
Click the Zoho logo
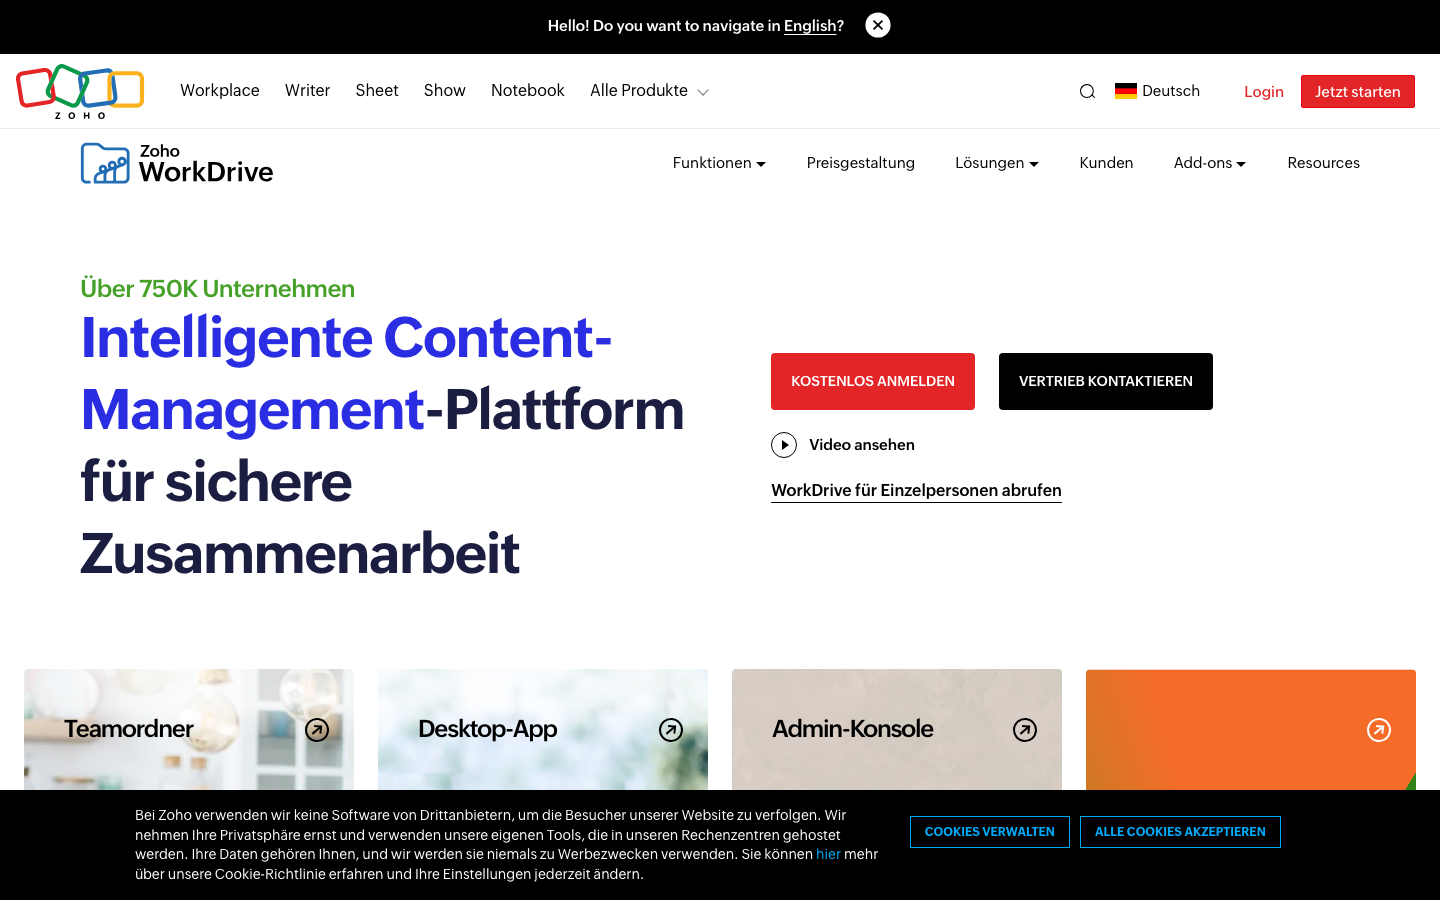[x=80, y=91]
